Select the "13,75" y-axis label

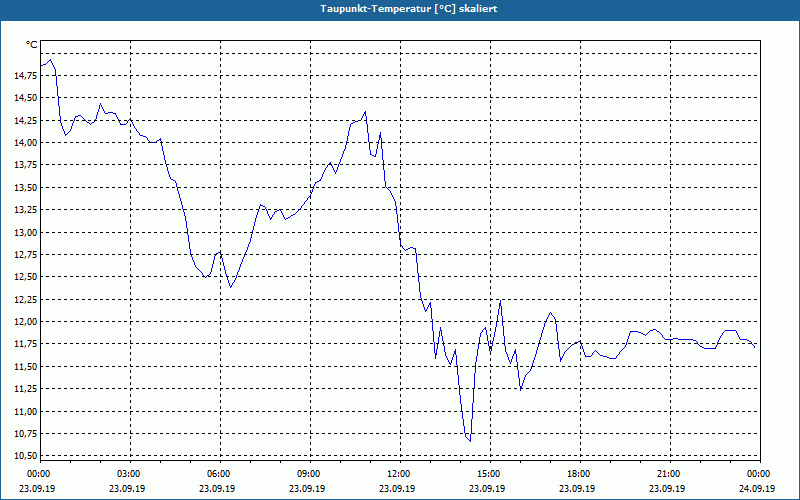[25, 165]
